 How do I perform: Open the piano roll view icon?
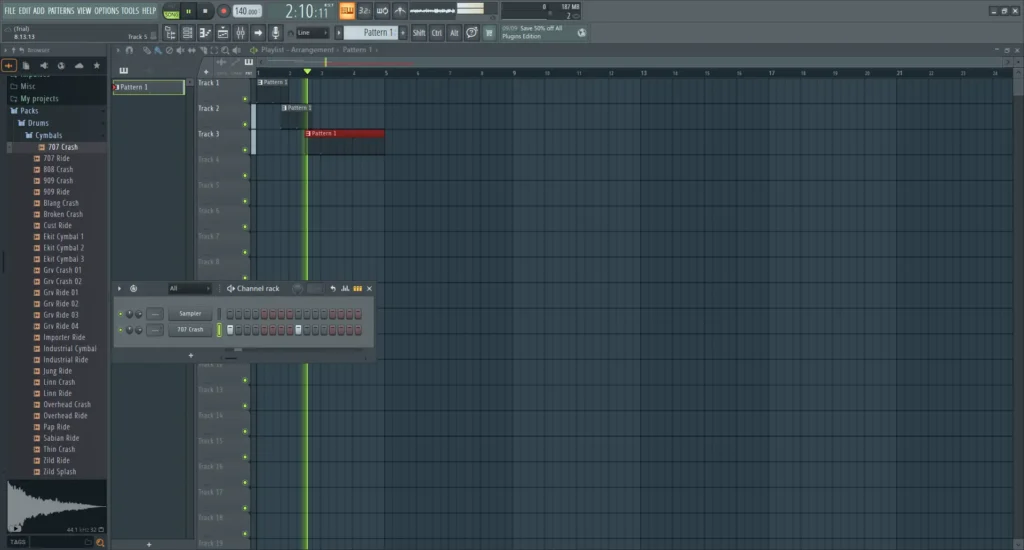205,33
